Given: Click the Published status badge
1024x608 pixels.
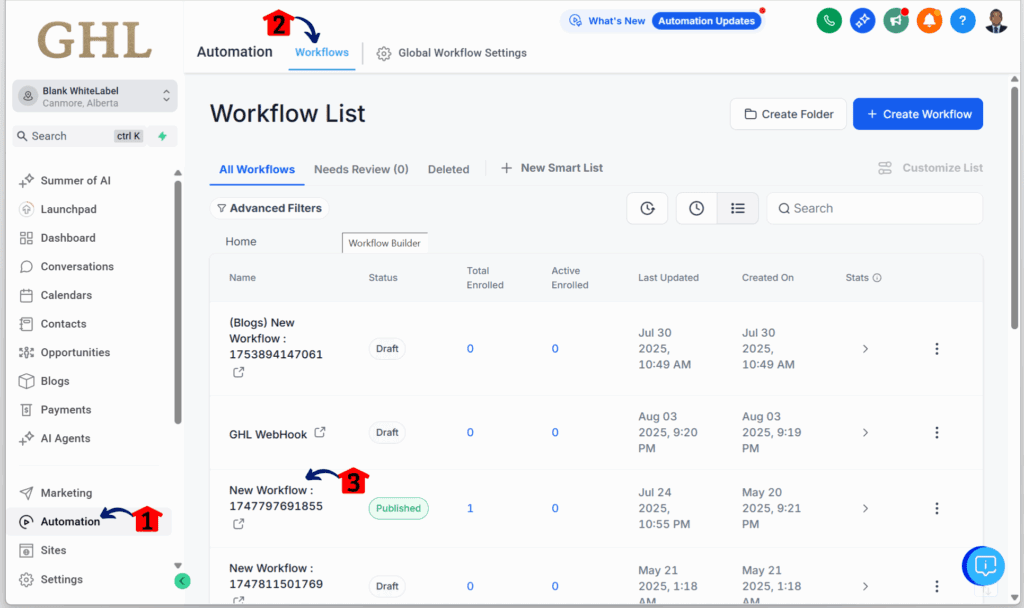Looking at the screenshot, I should (x=398, y=508).
